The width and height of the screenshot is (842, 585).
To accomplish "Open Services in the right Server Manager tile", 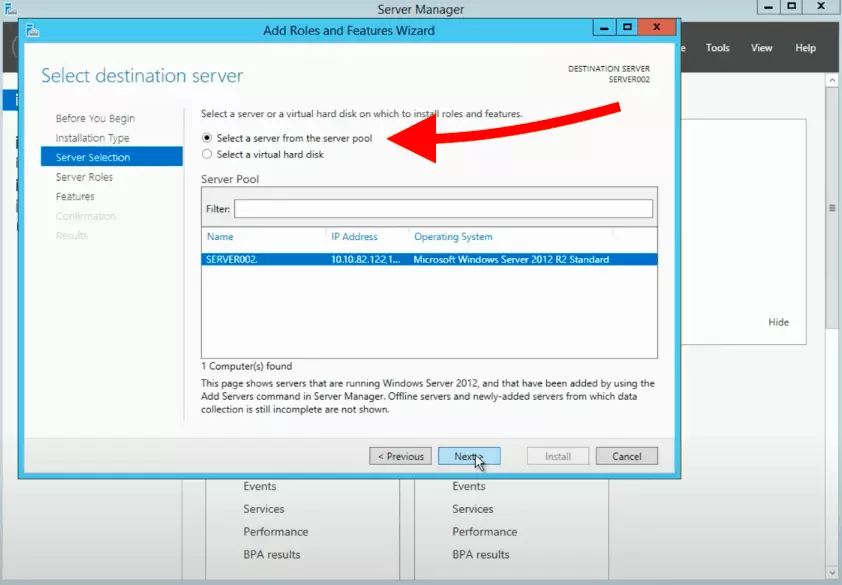I will [x=472, y=509].
